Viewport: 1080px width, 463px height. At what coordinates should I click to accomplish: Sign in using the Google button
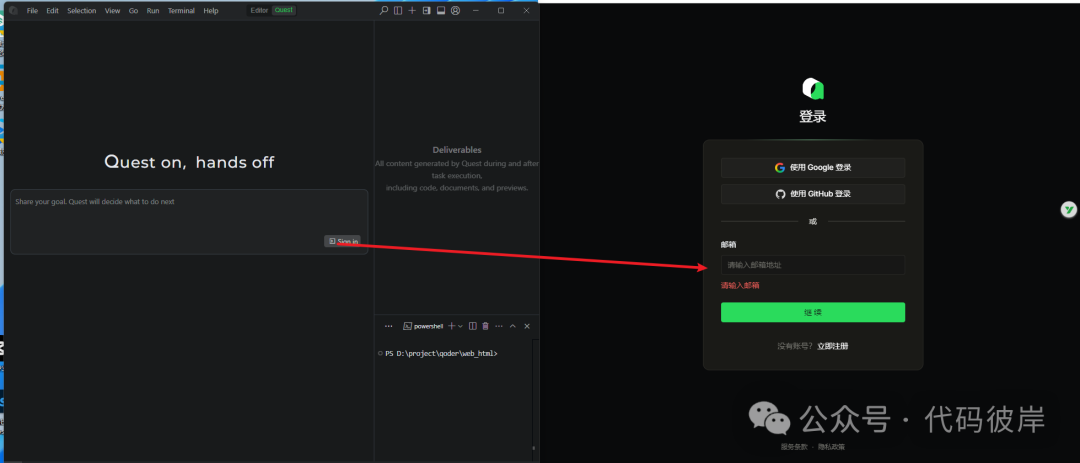click(x=813, y=167)
